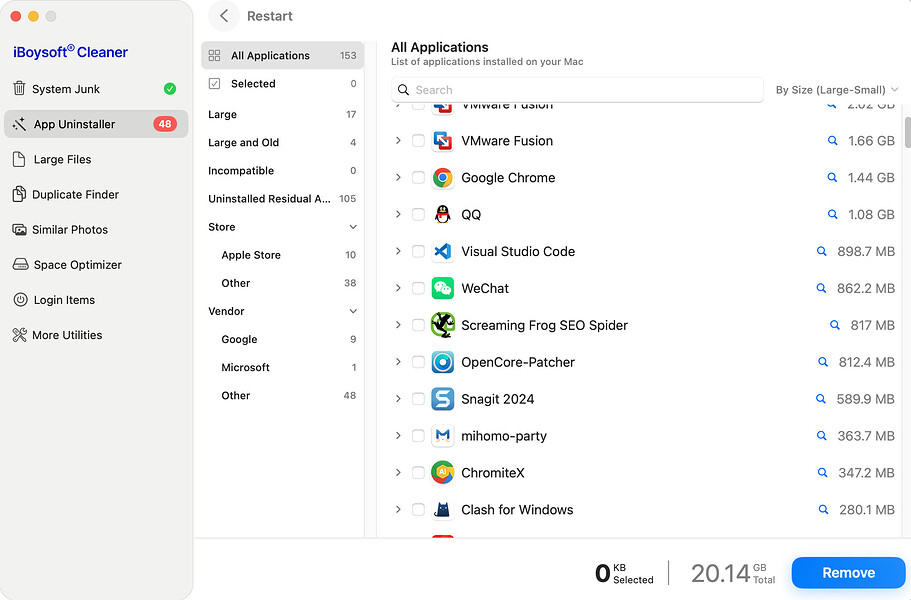Check the QQ checkbox
This screenshot has height=600, width=911.
click(418, 214)
